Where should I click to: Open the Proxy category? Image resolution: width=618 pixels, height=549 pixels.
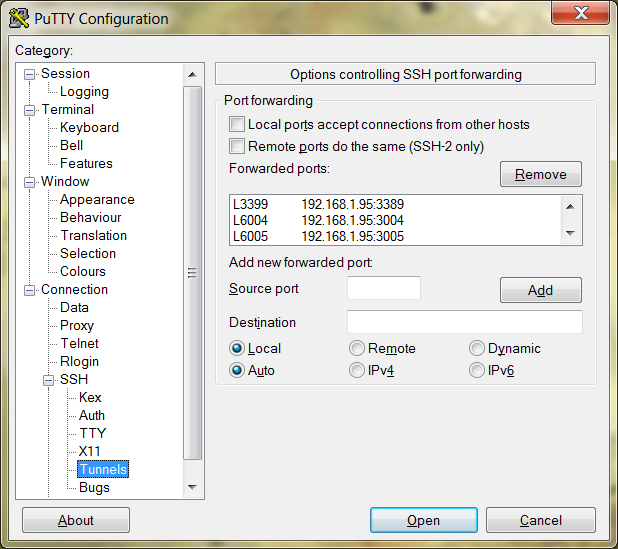point(77,326)
